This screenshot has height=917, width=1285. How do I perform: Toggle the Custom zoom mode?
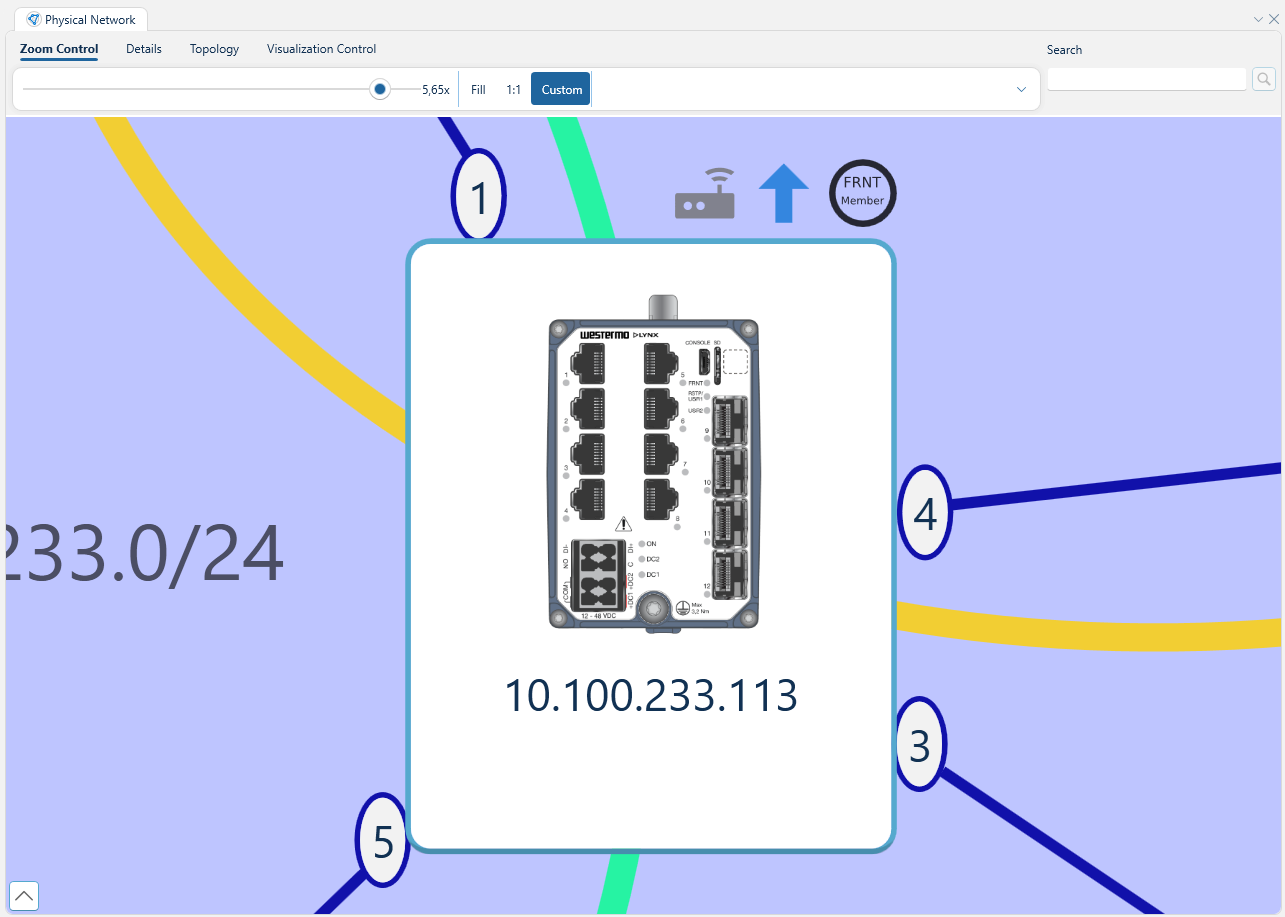click(x=560, y=89)
